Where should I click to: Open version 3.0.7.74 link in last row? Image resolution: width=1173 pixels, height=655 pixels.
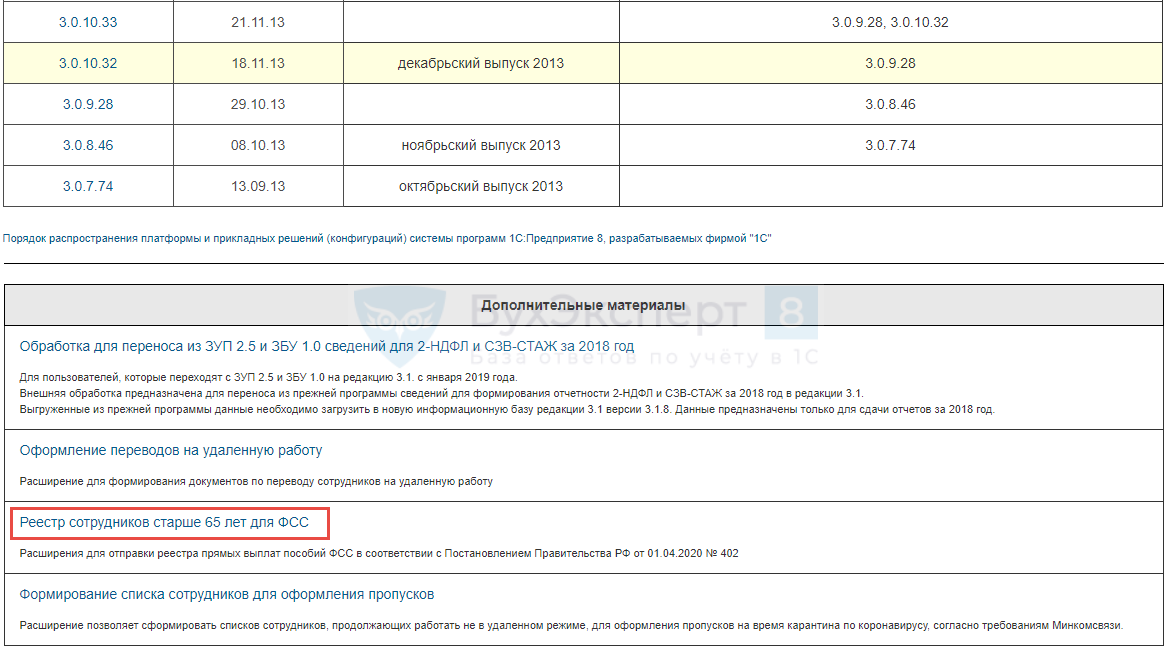point(88,186)
